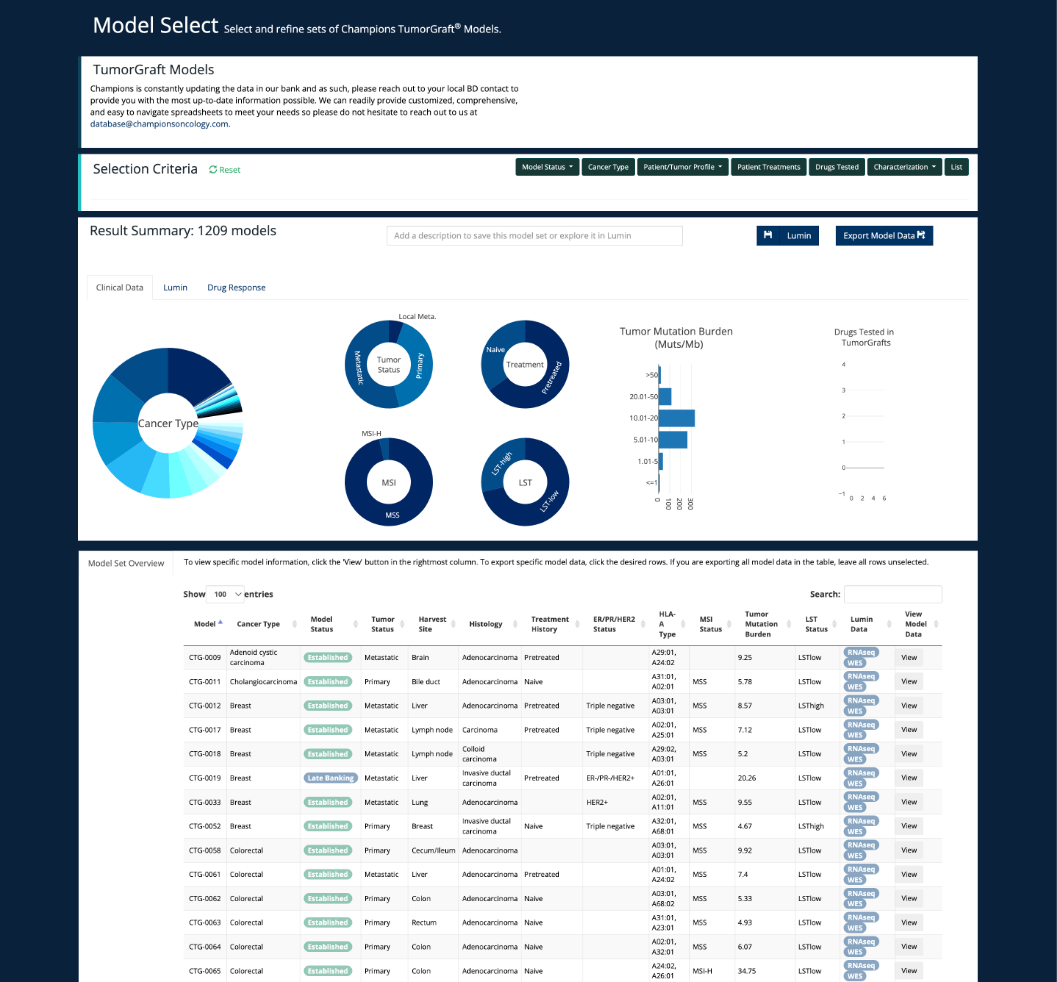1057x982 pixels.
Task: Sort by the Treatment History column
Action: (551, 624)
